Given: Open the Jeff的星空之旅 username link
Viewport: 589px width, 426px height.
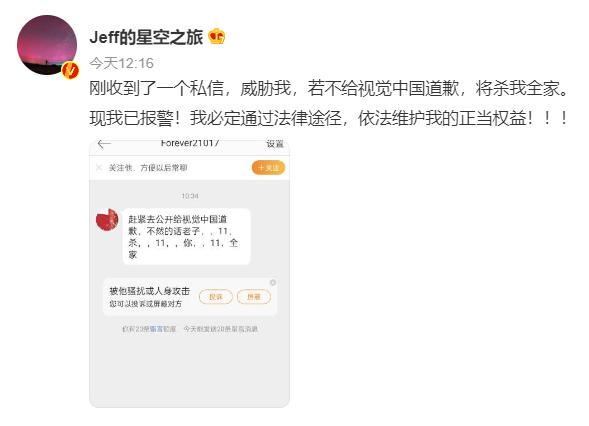Looking at the screenshot, I should point(146,37).
